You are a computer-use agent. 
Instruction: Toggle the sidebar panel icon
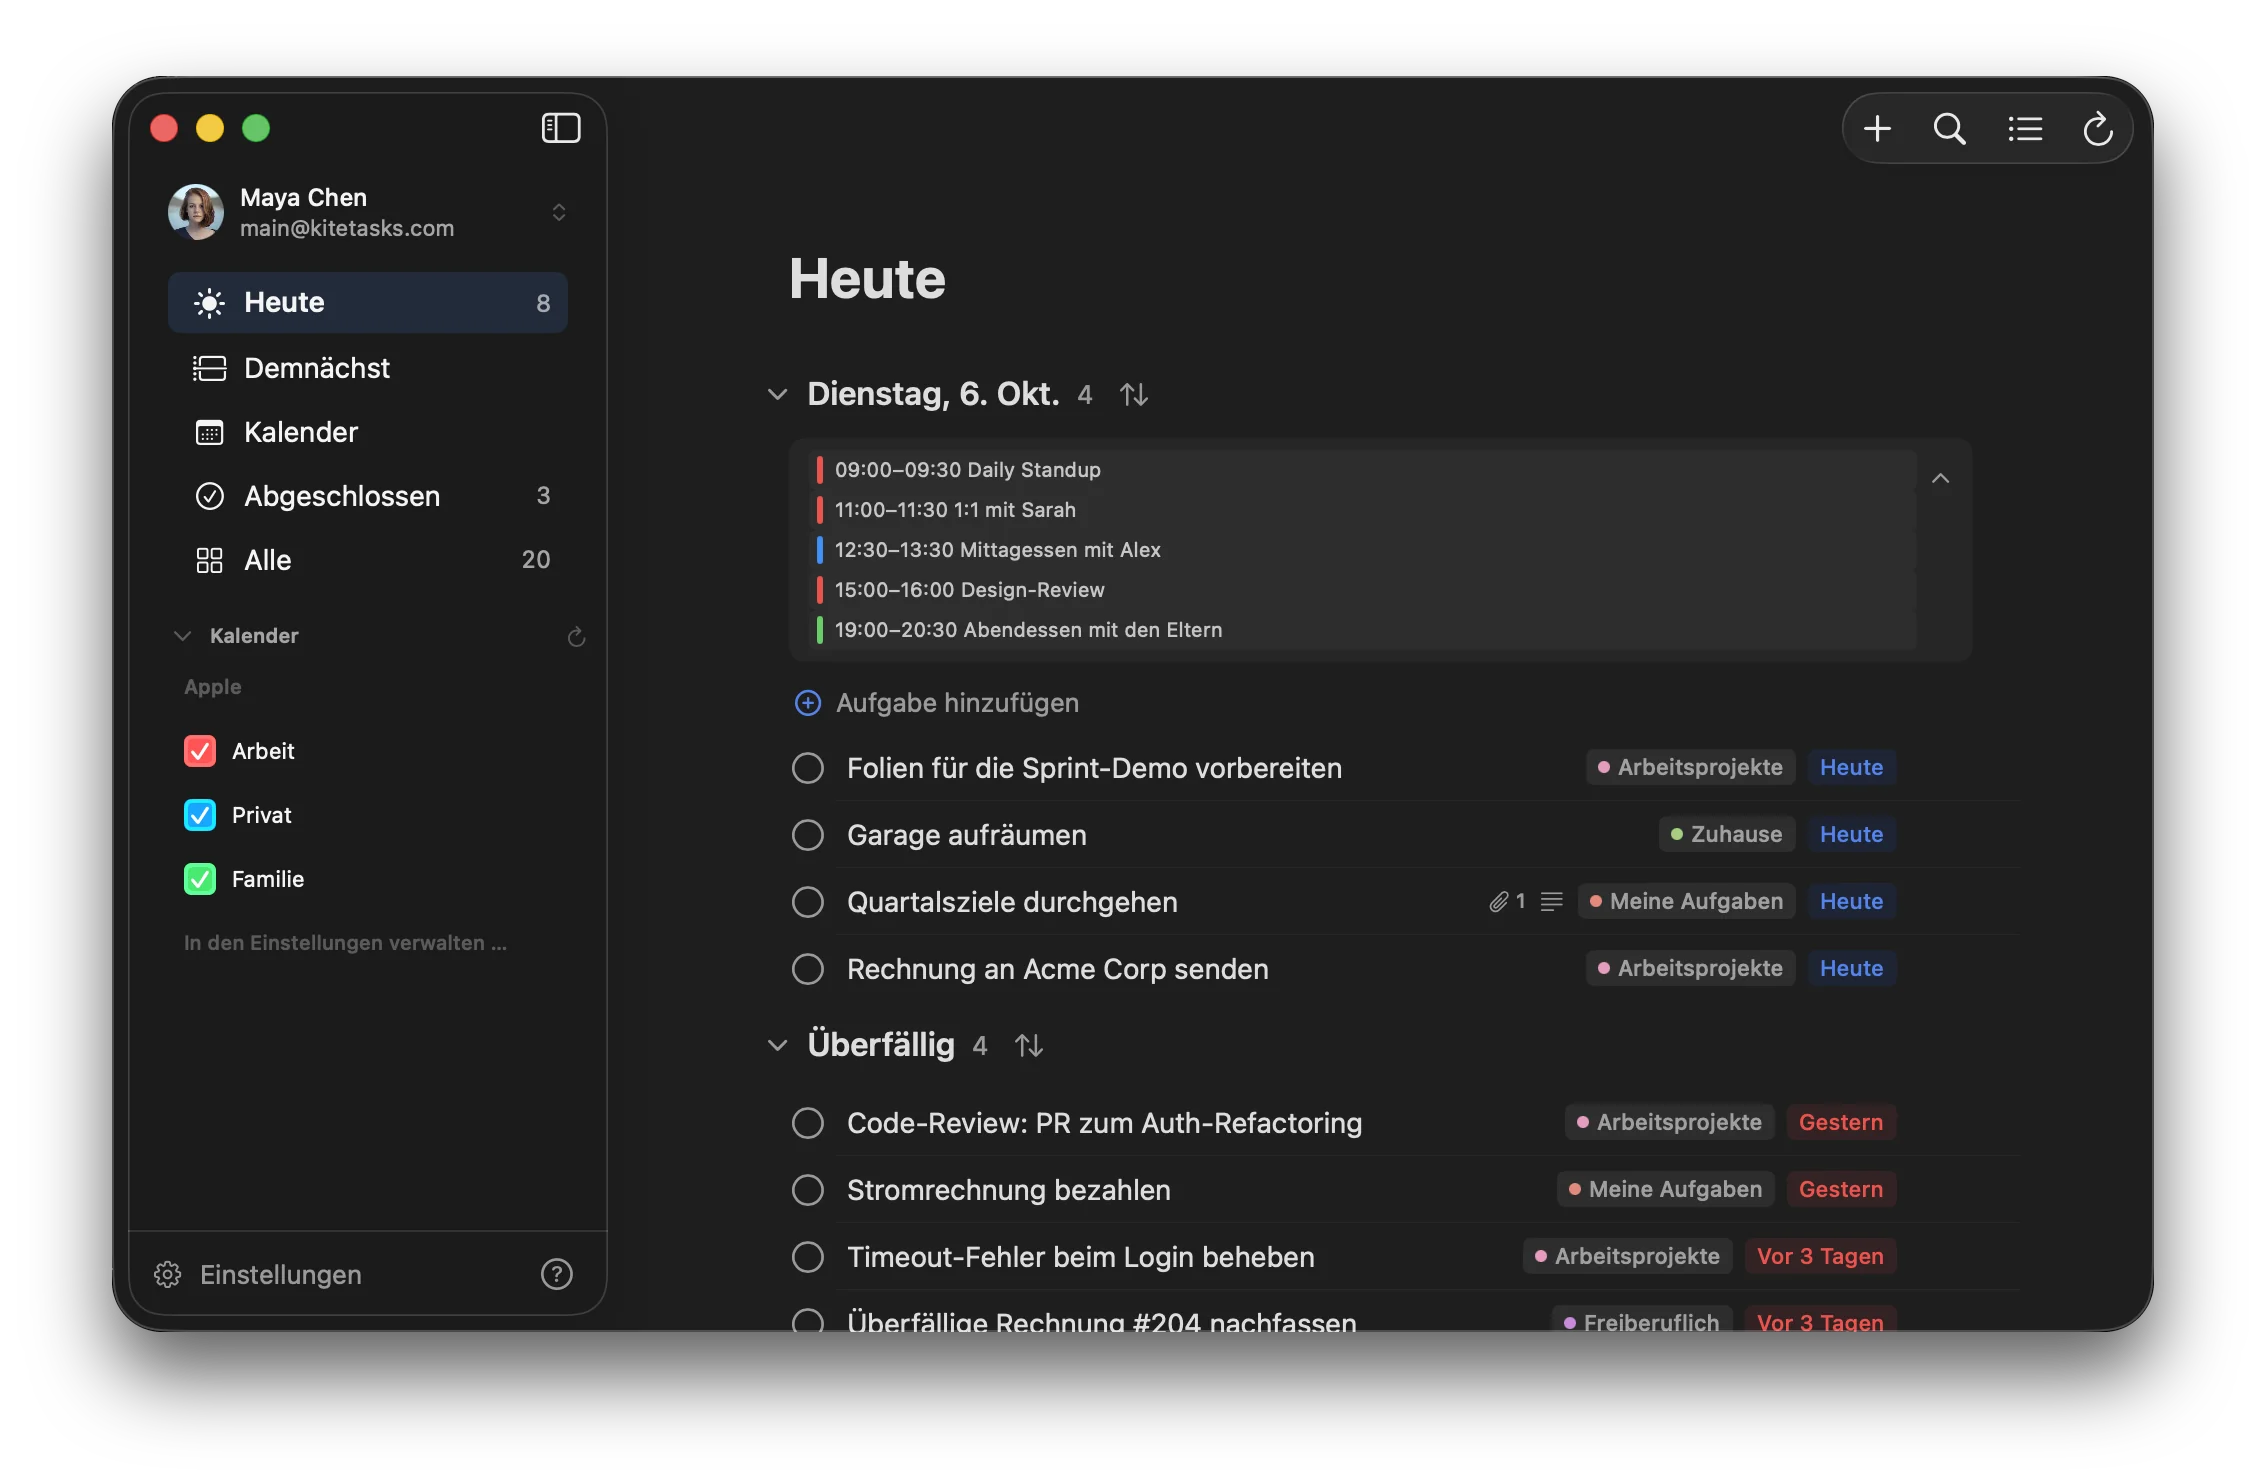point(561,128)
